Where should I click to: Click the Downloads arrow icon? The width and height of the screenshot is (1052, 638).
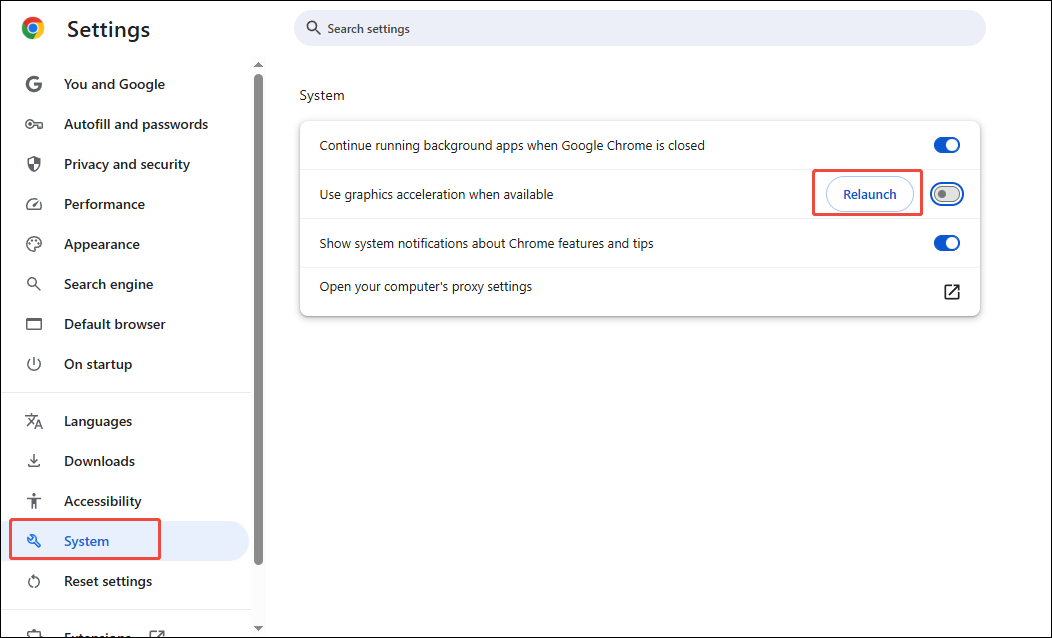coord(33,460)
